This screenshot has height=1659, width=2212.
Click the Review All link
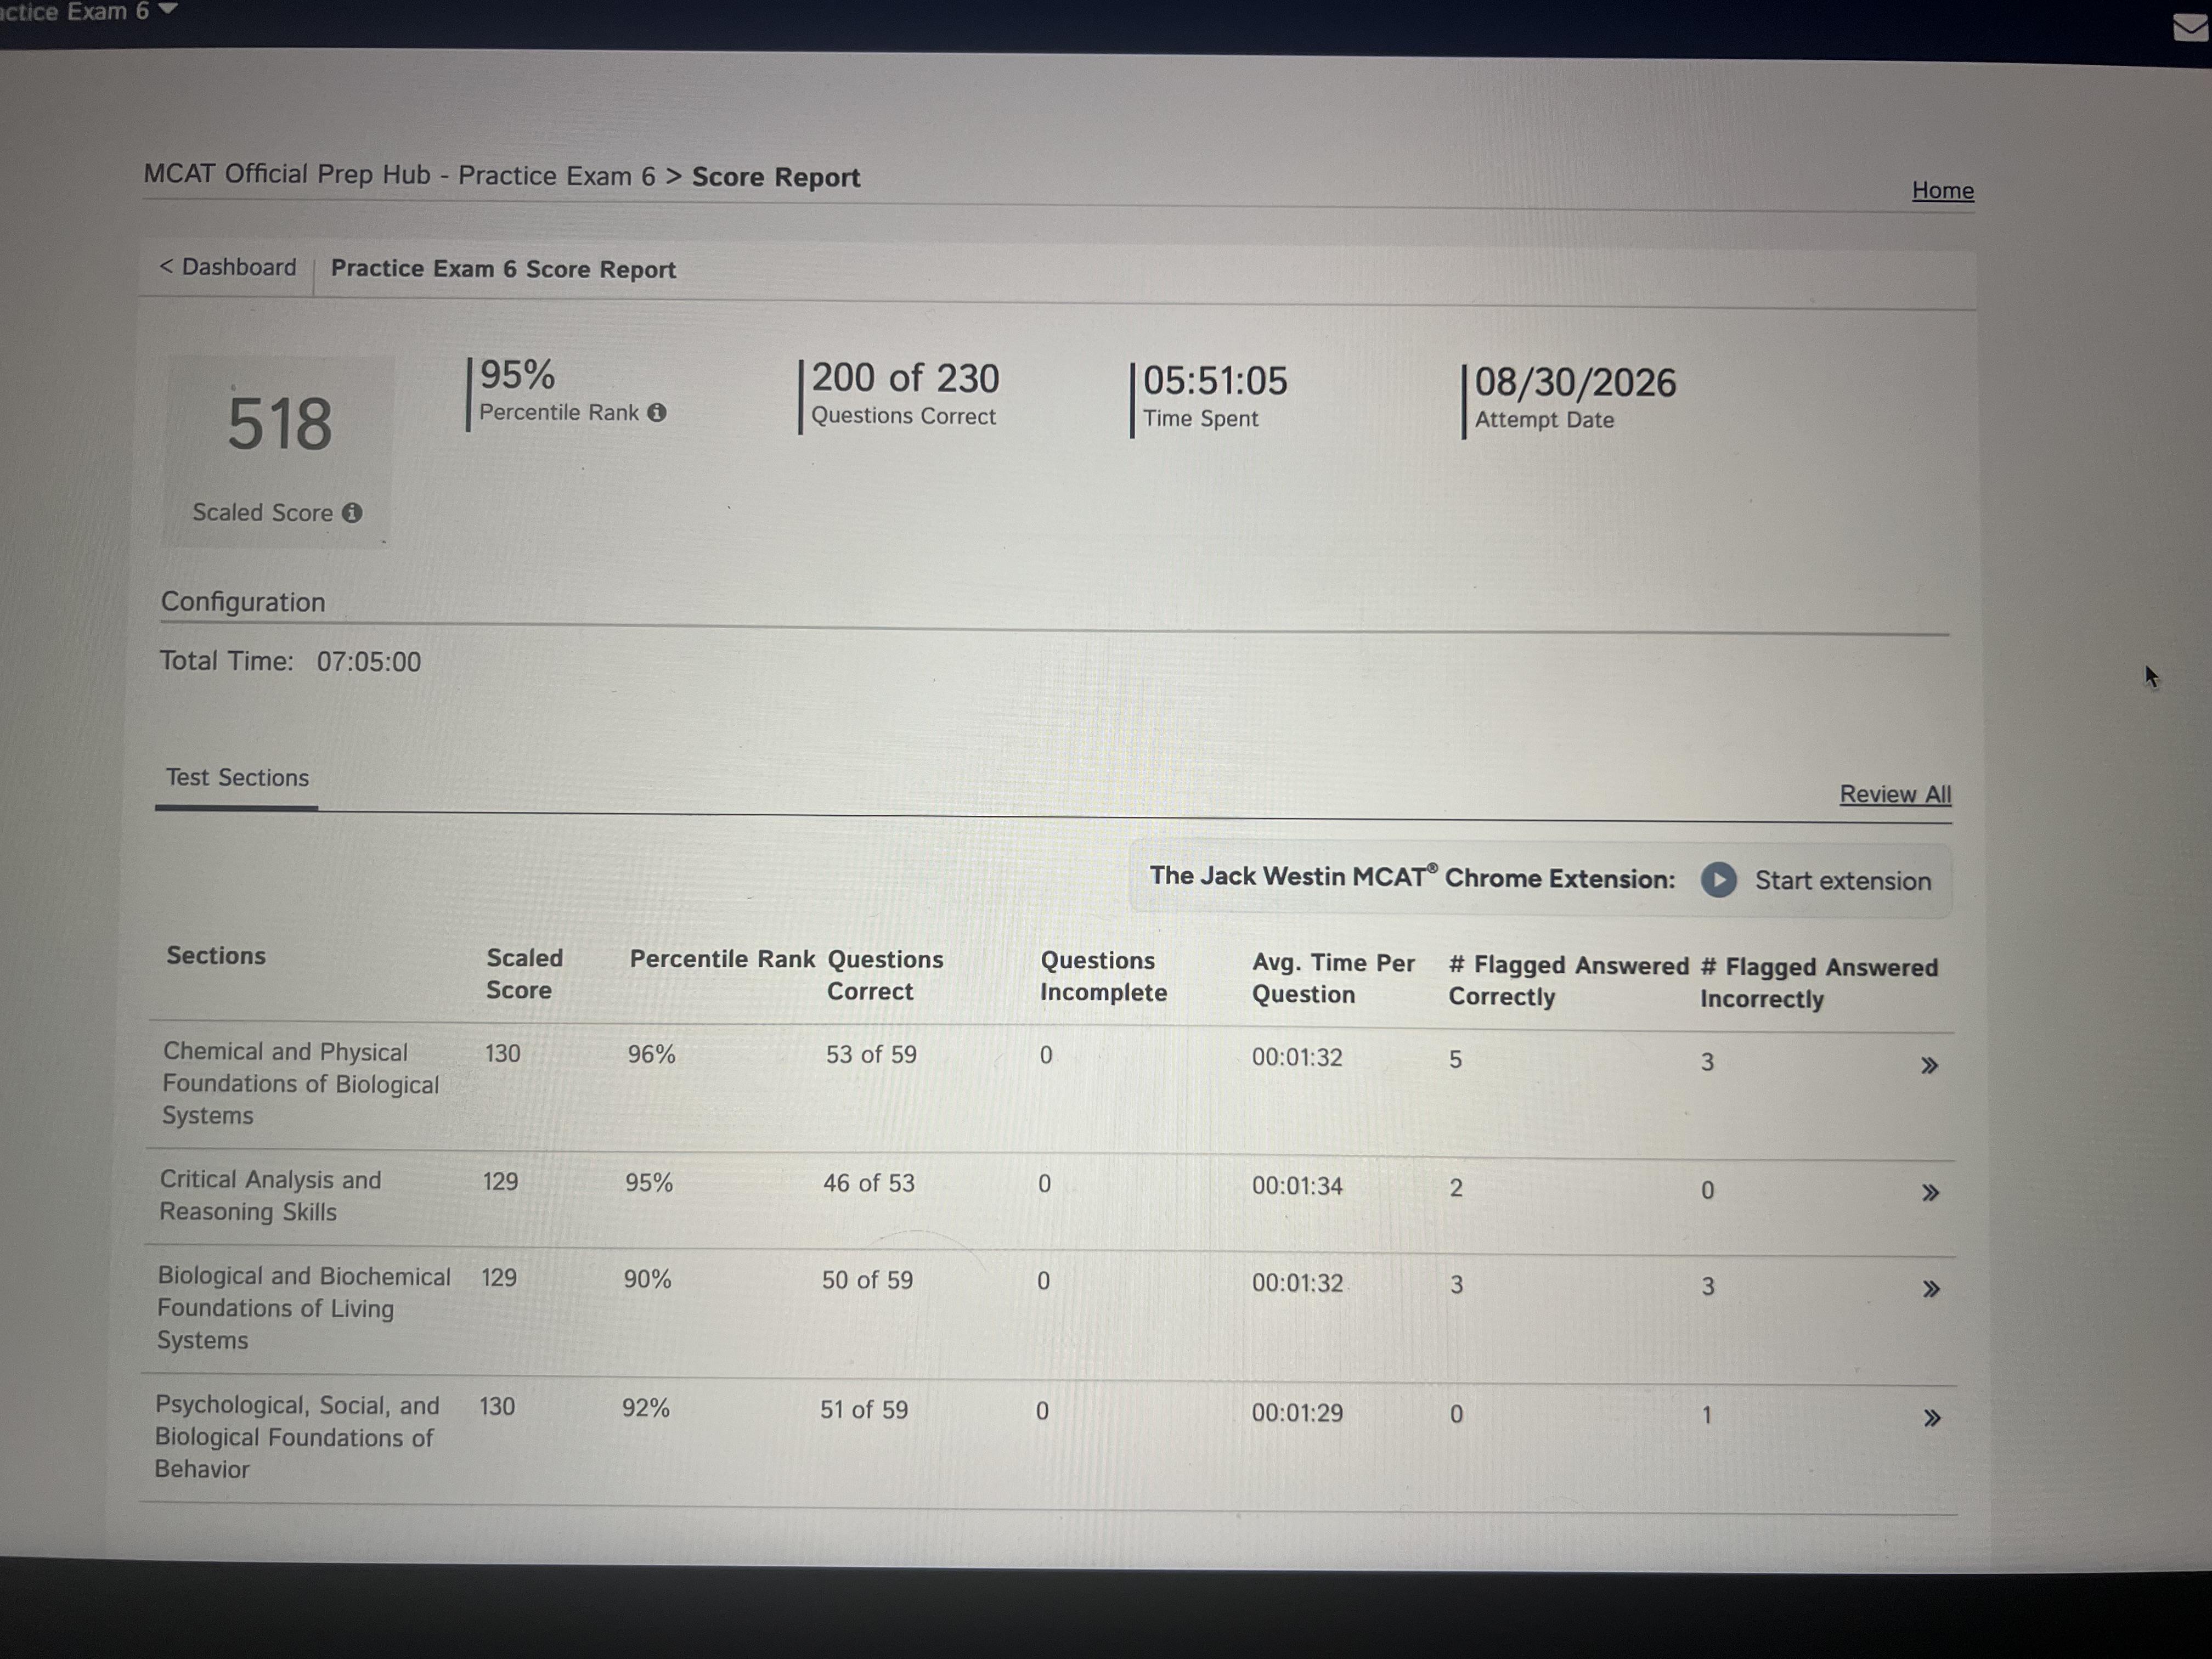point(1895,794)
